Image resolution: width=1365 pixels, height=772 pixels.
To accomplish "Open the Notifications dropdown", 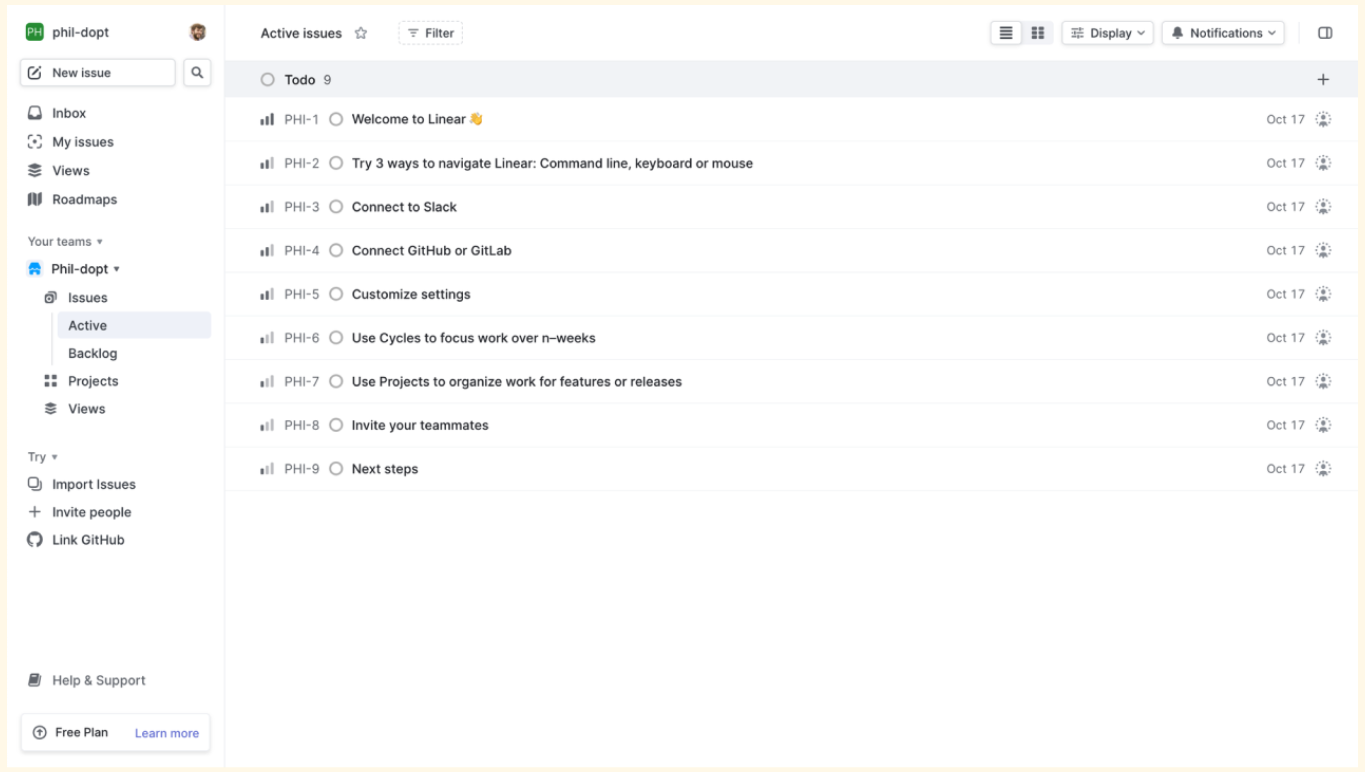I will (1223, 33).
